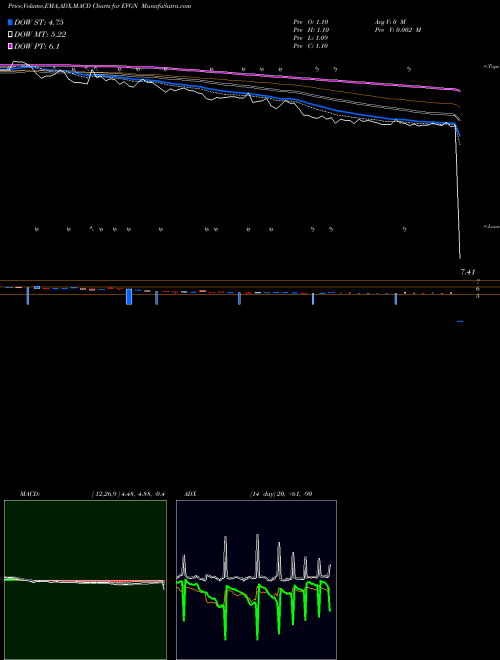Click the '<Lows' axis label

(x=492, y=226)
